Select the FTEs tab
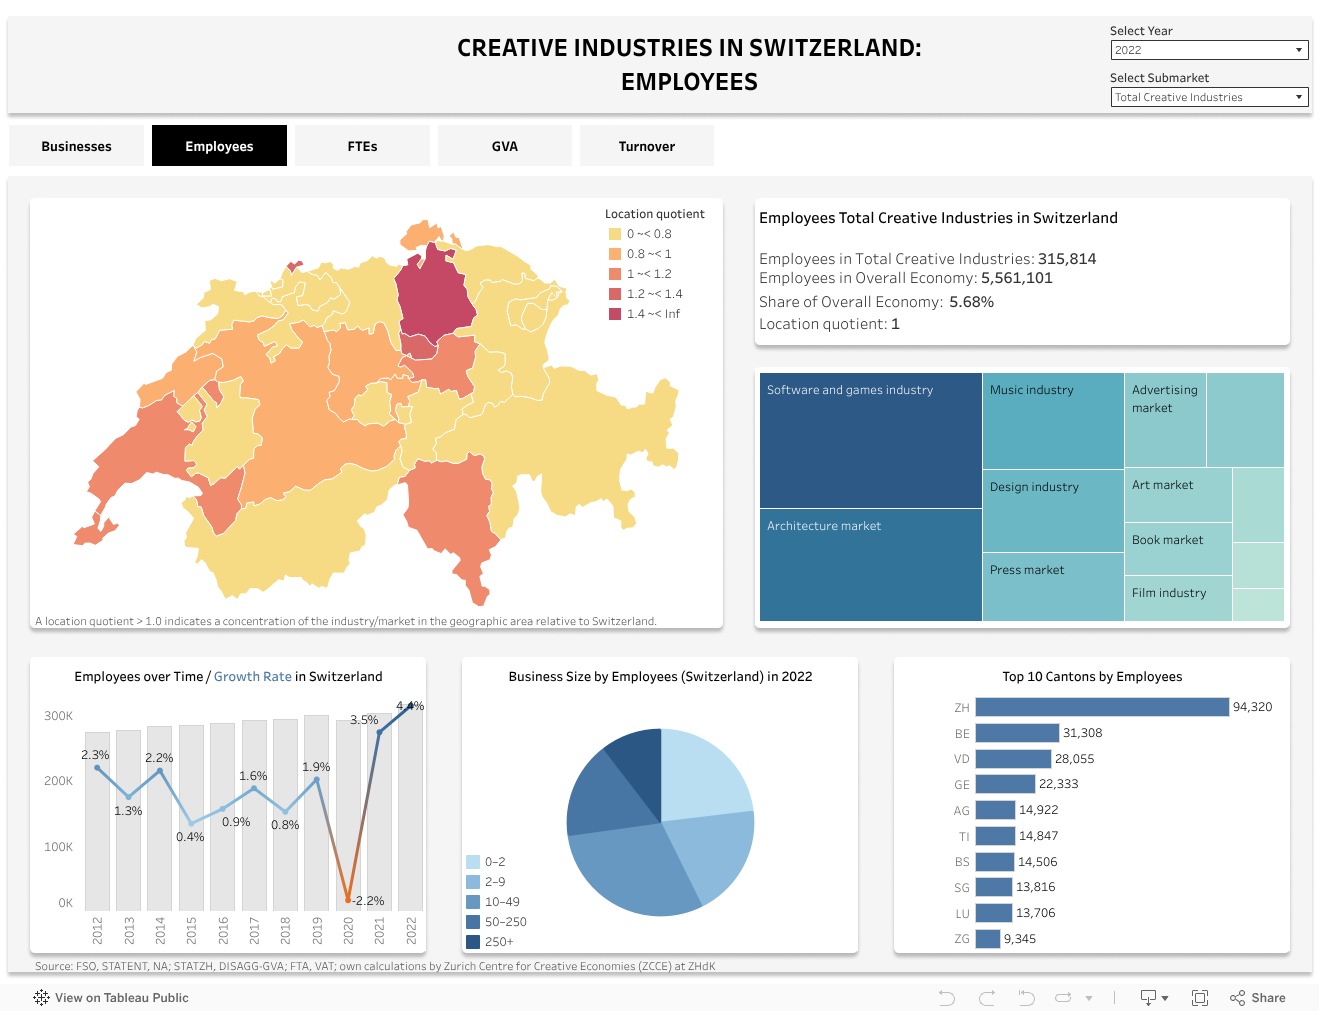1319x1011 pixels. 362,146
